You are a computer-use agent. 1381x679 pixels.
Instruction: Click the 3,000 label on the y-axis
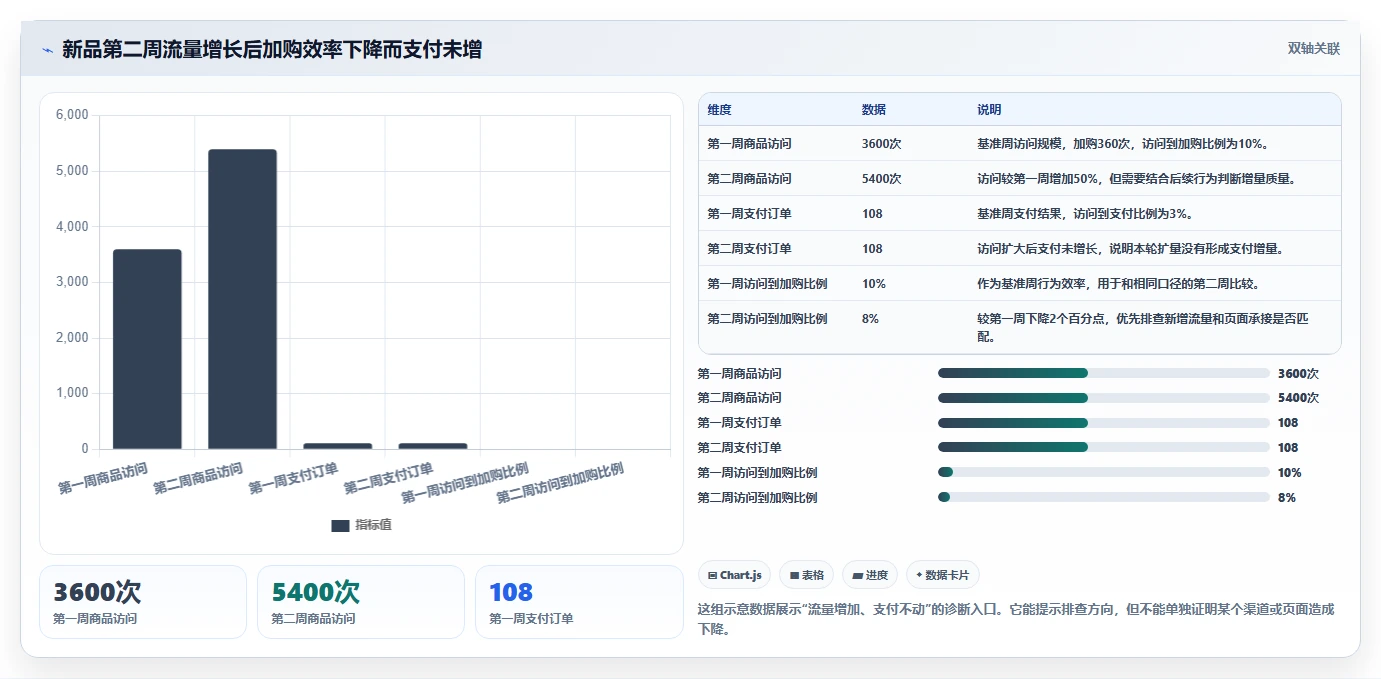(x=71, y=282)
